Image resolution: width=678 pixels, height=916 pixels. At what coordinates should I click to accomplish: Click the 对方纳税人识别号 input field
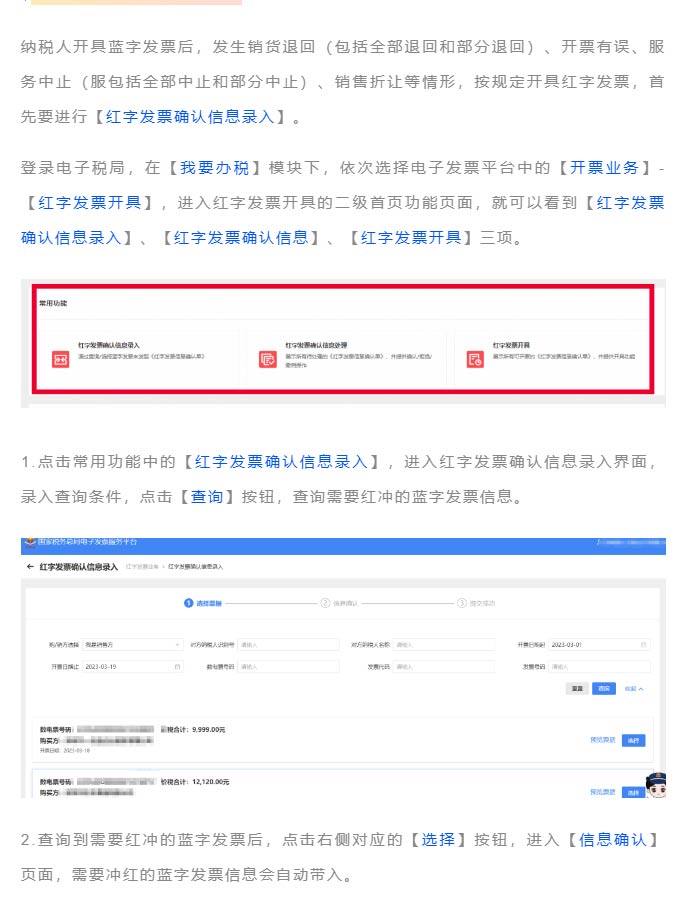pyautogui.click(x=285, y=644)
